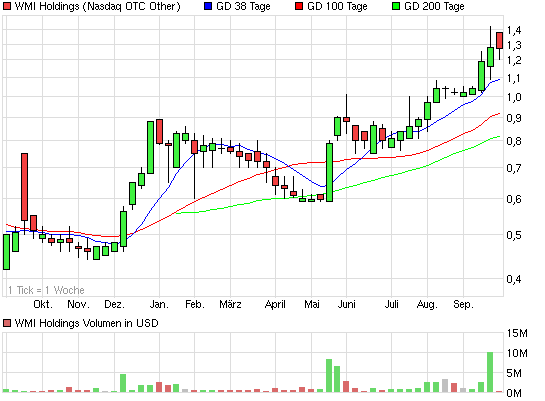Image resolution: width=545 pixels, height=401 pixels.
Task: Click the 'Okt.' axis label
Action: [x=43, y=304]
